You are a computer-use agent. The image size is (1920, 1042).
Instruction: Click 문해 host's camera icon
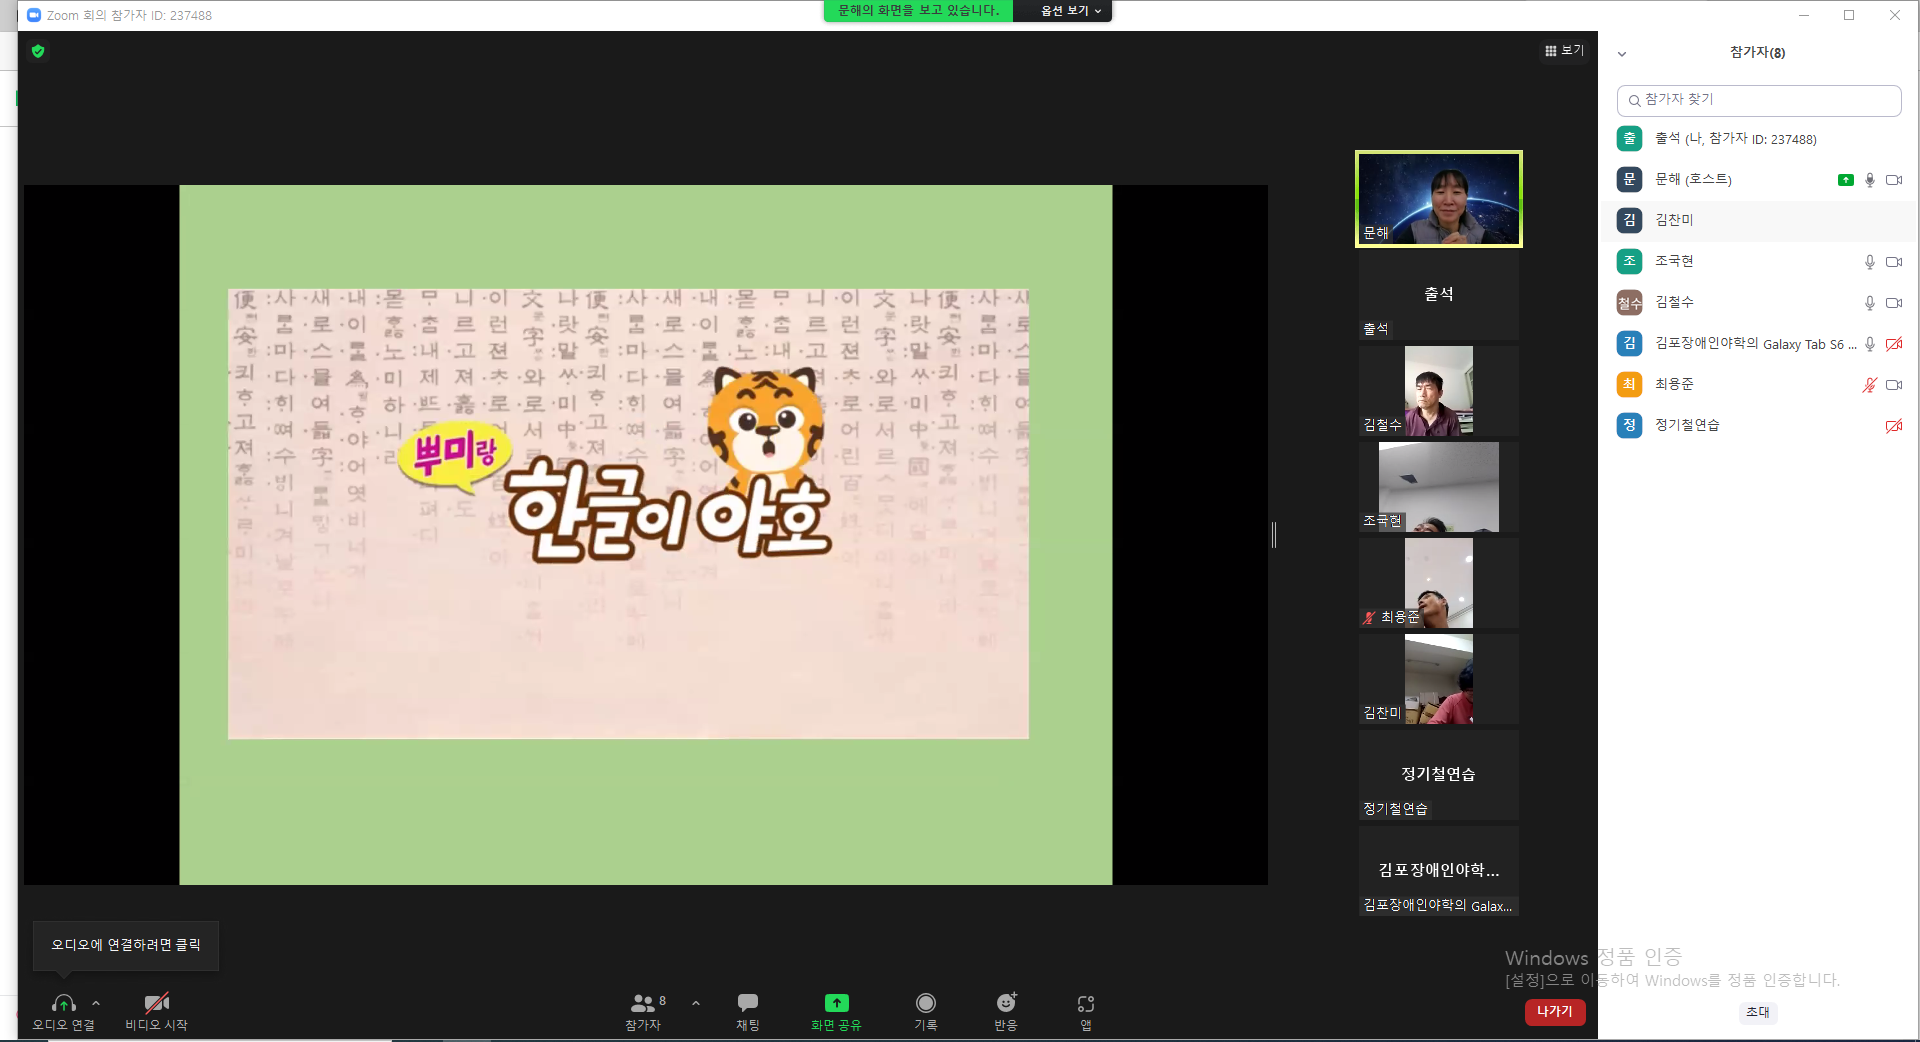[x=1894, y=180]
